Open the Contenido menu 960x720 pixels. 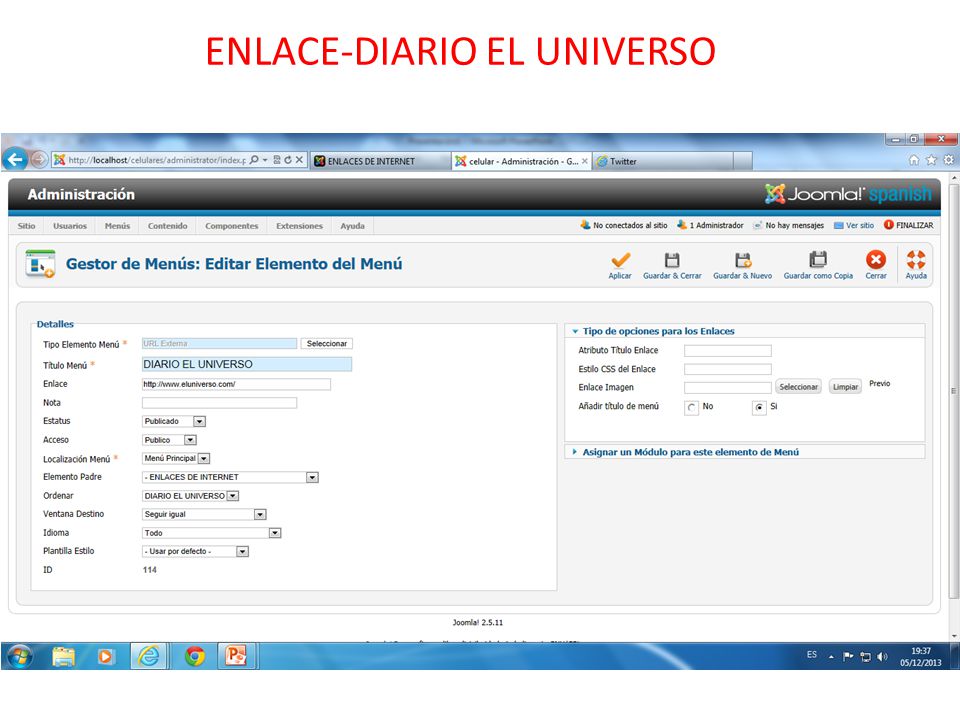tap(167, 226)
